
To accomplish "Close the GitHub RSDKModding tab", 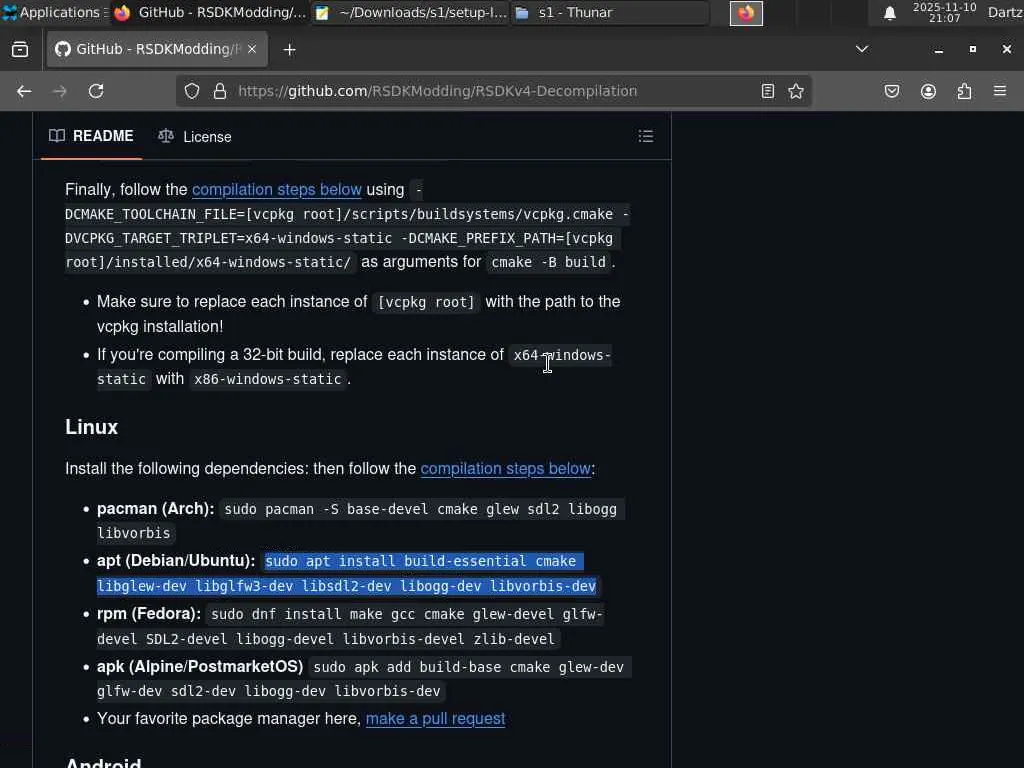I will coord(252,49).
